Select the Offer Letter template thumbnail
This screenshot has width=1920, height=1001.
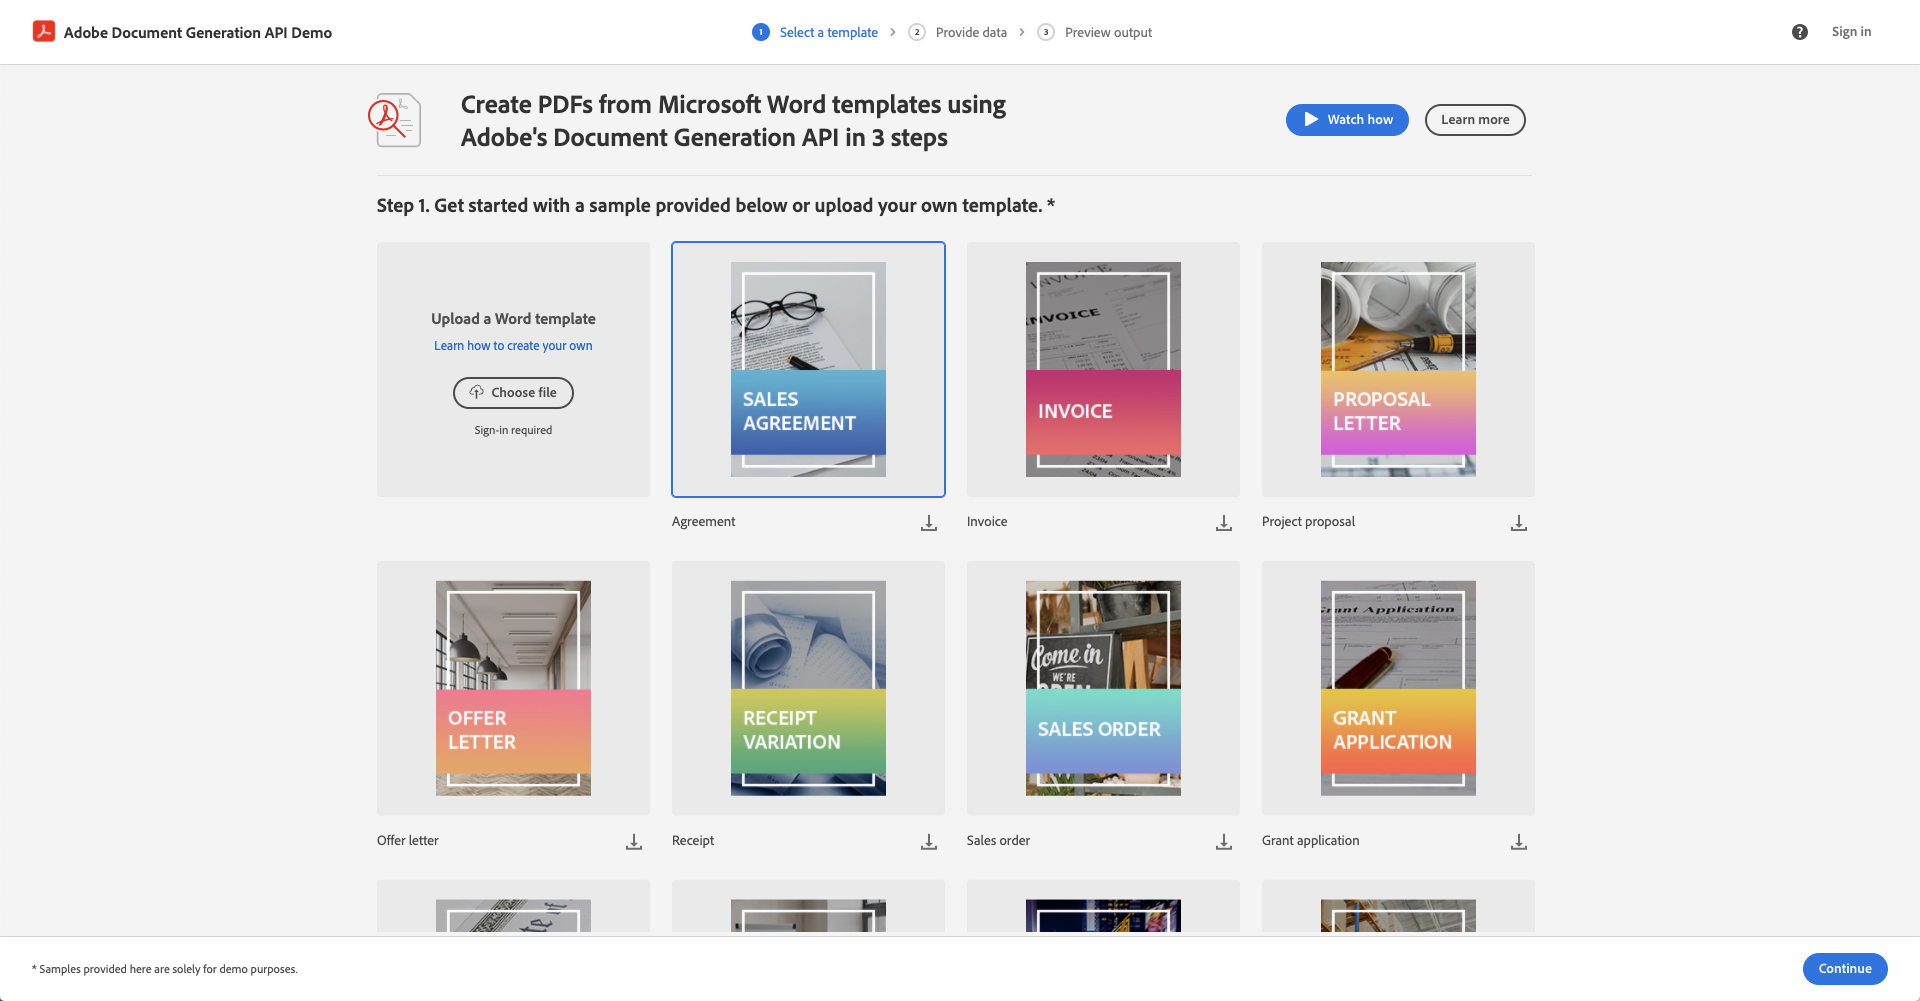pos(513,688)
